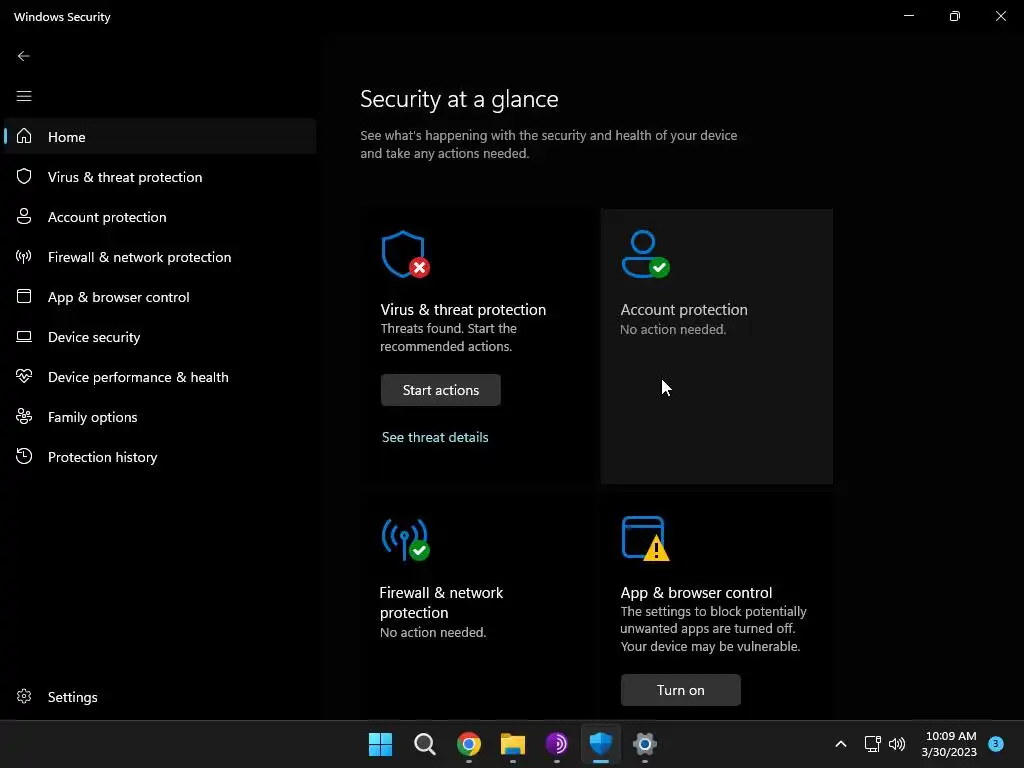The image size is (1024, 768).
Task: Click the Firewall & network protection card title
Action: [x=441, y=602]
